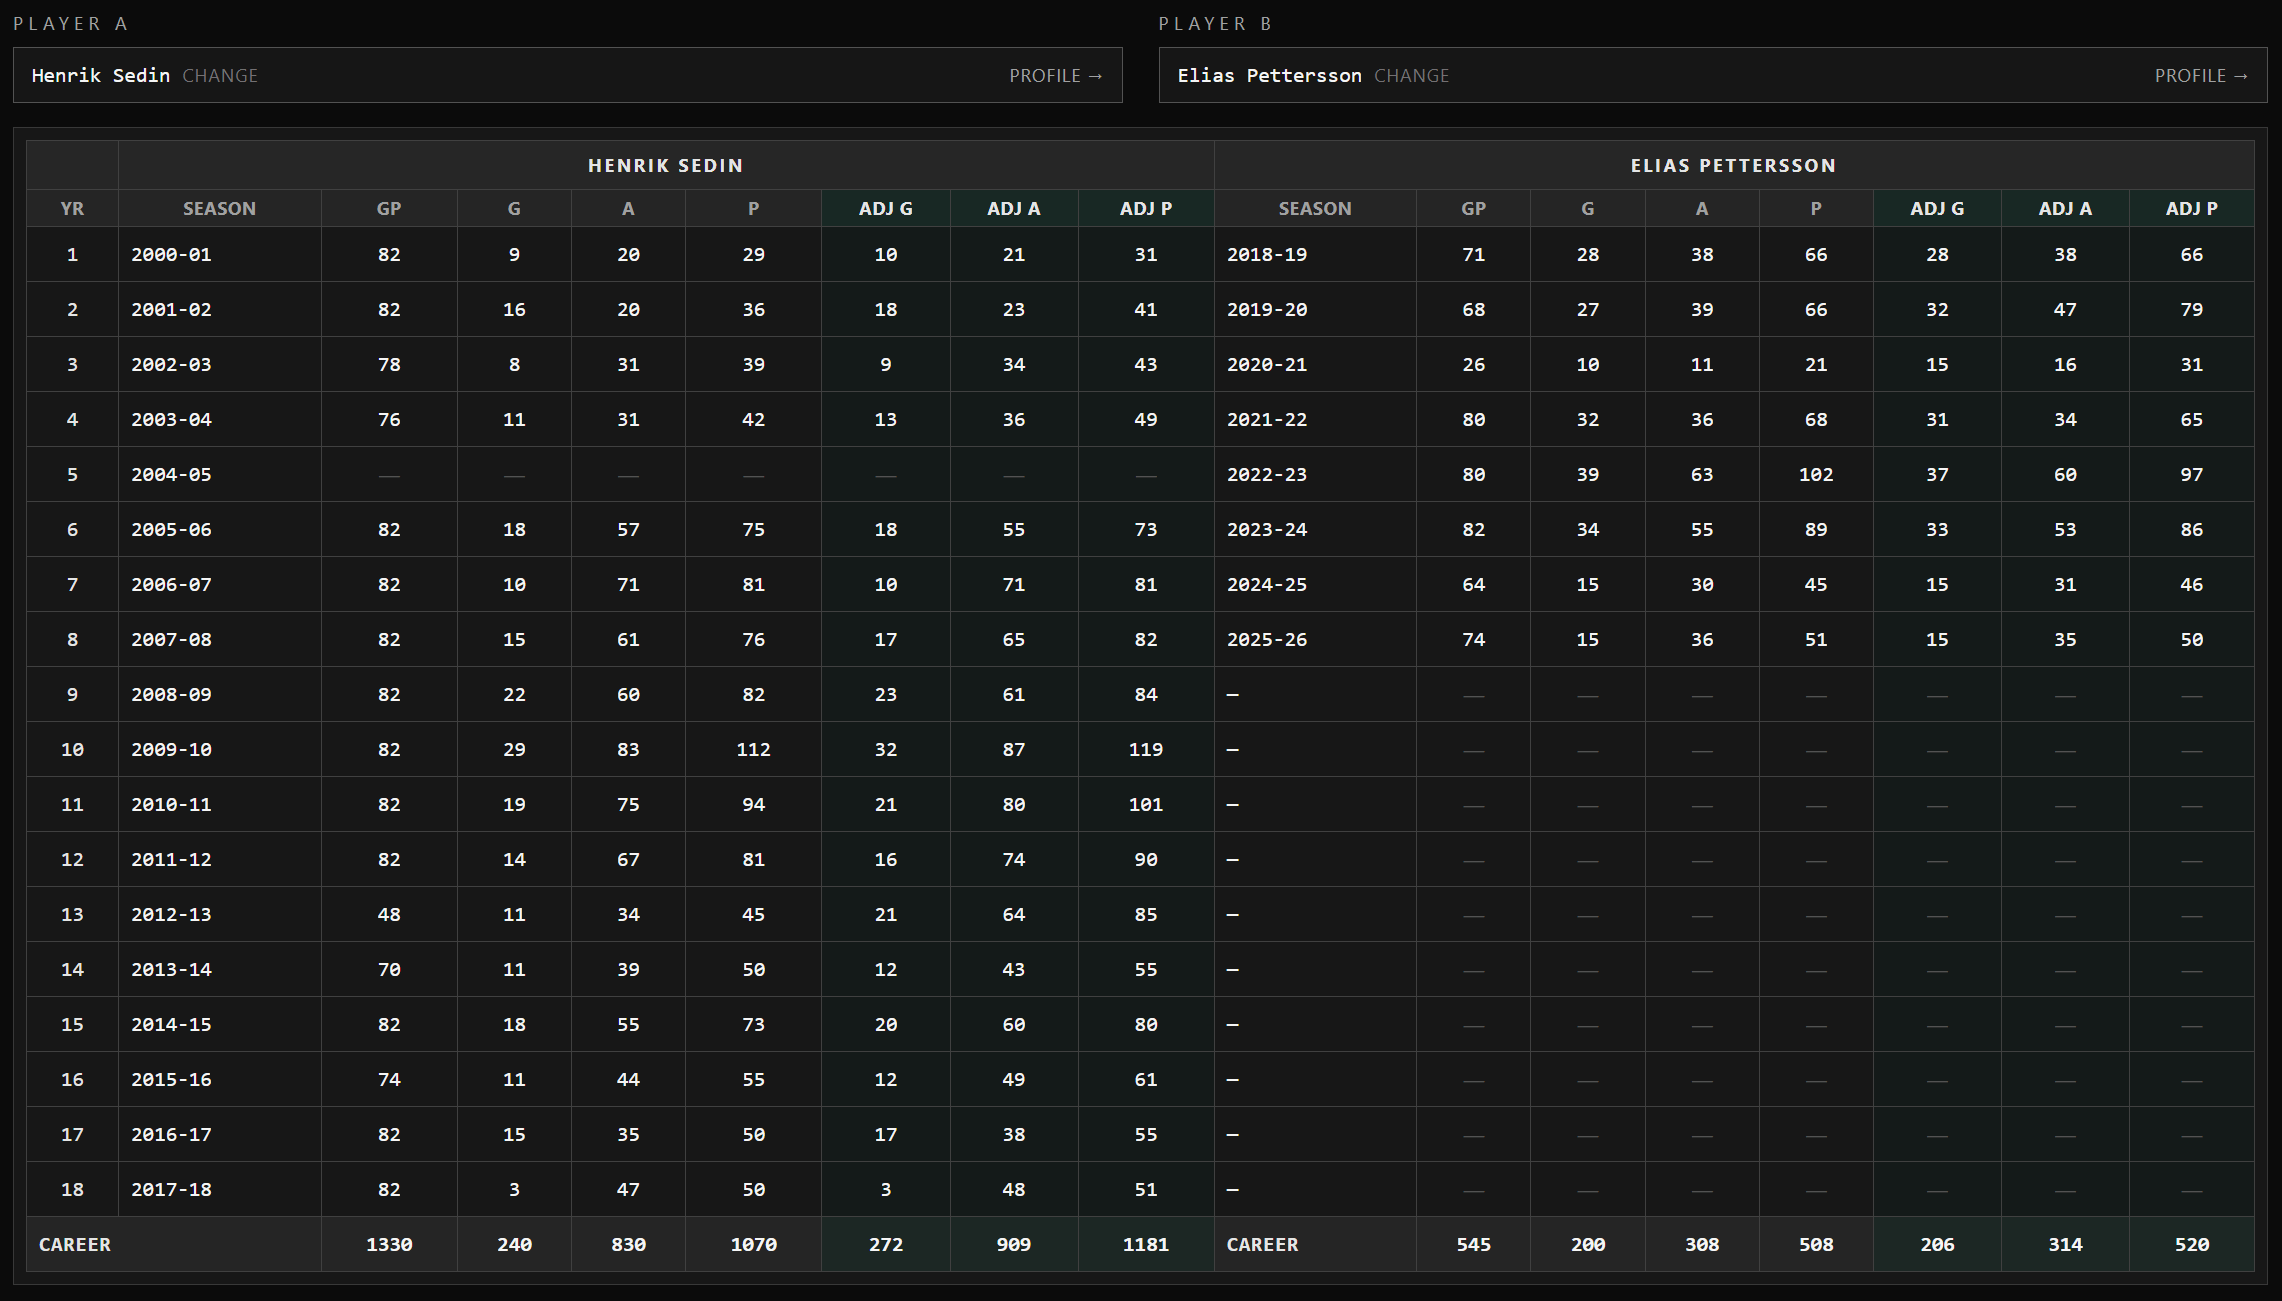Click Pettersson's CAREER adjusted points 520
Screen dimensions: 2282x1301
point(2191,1245)
